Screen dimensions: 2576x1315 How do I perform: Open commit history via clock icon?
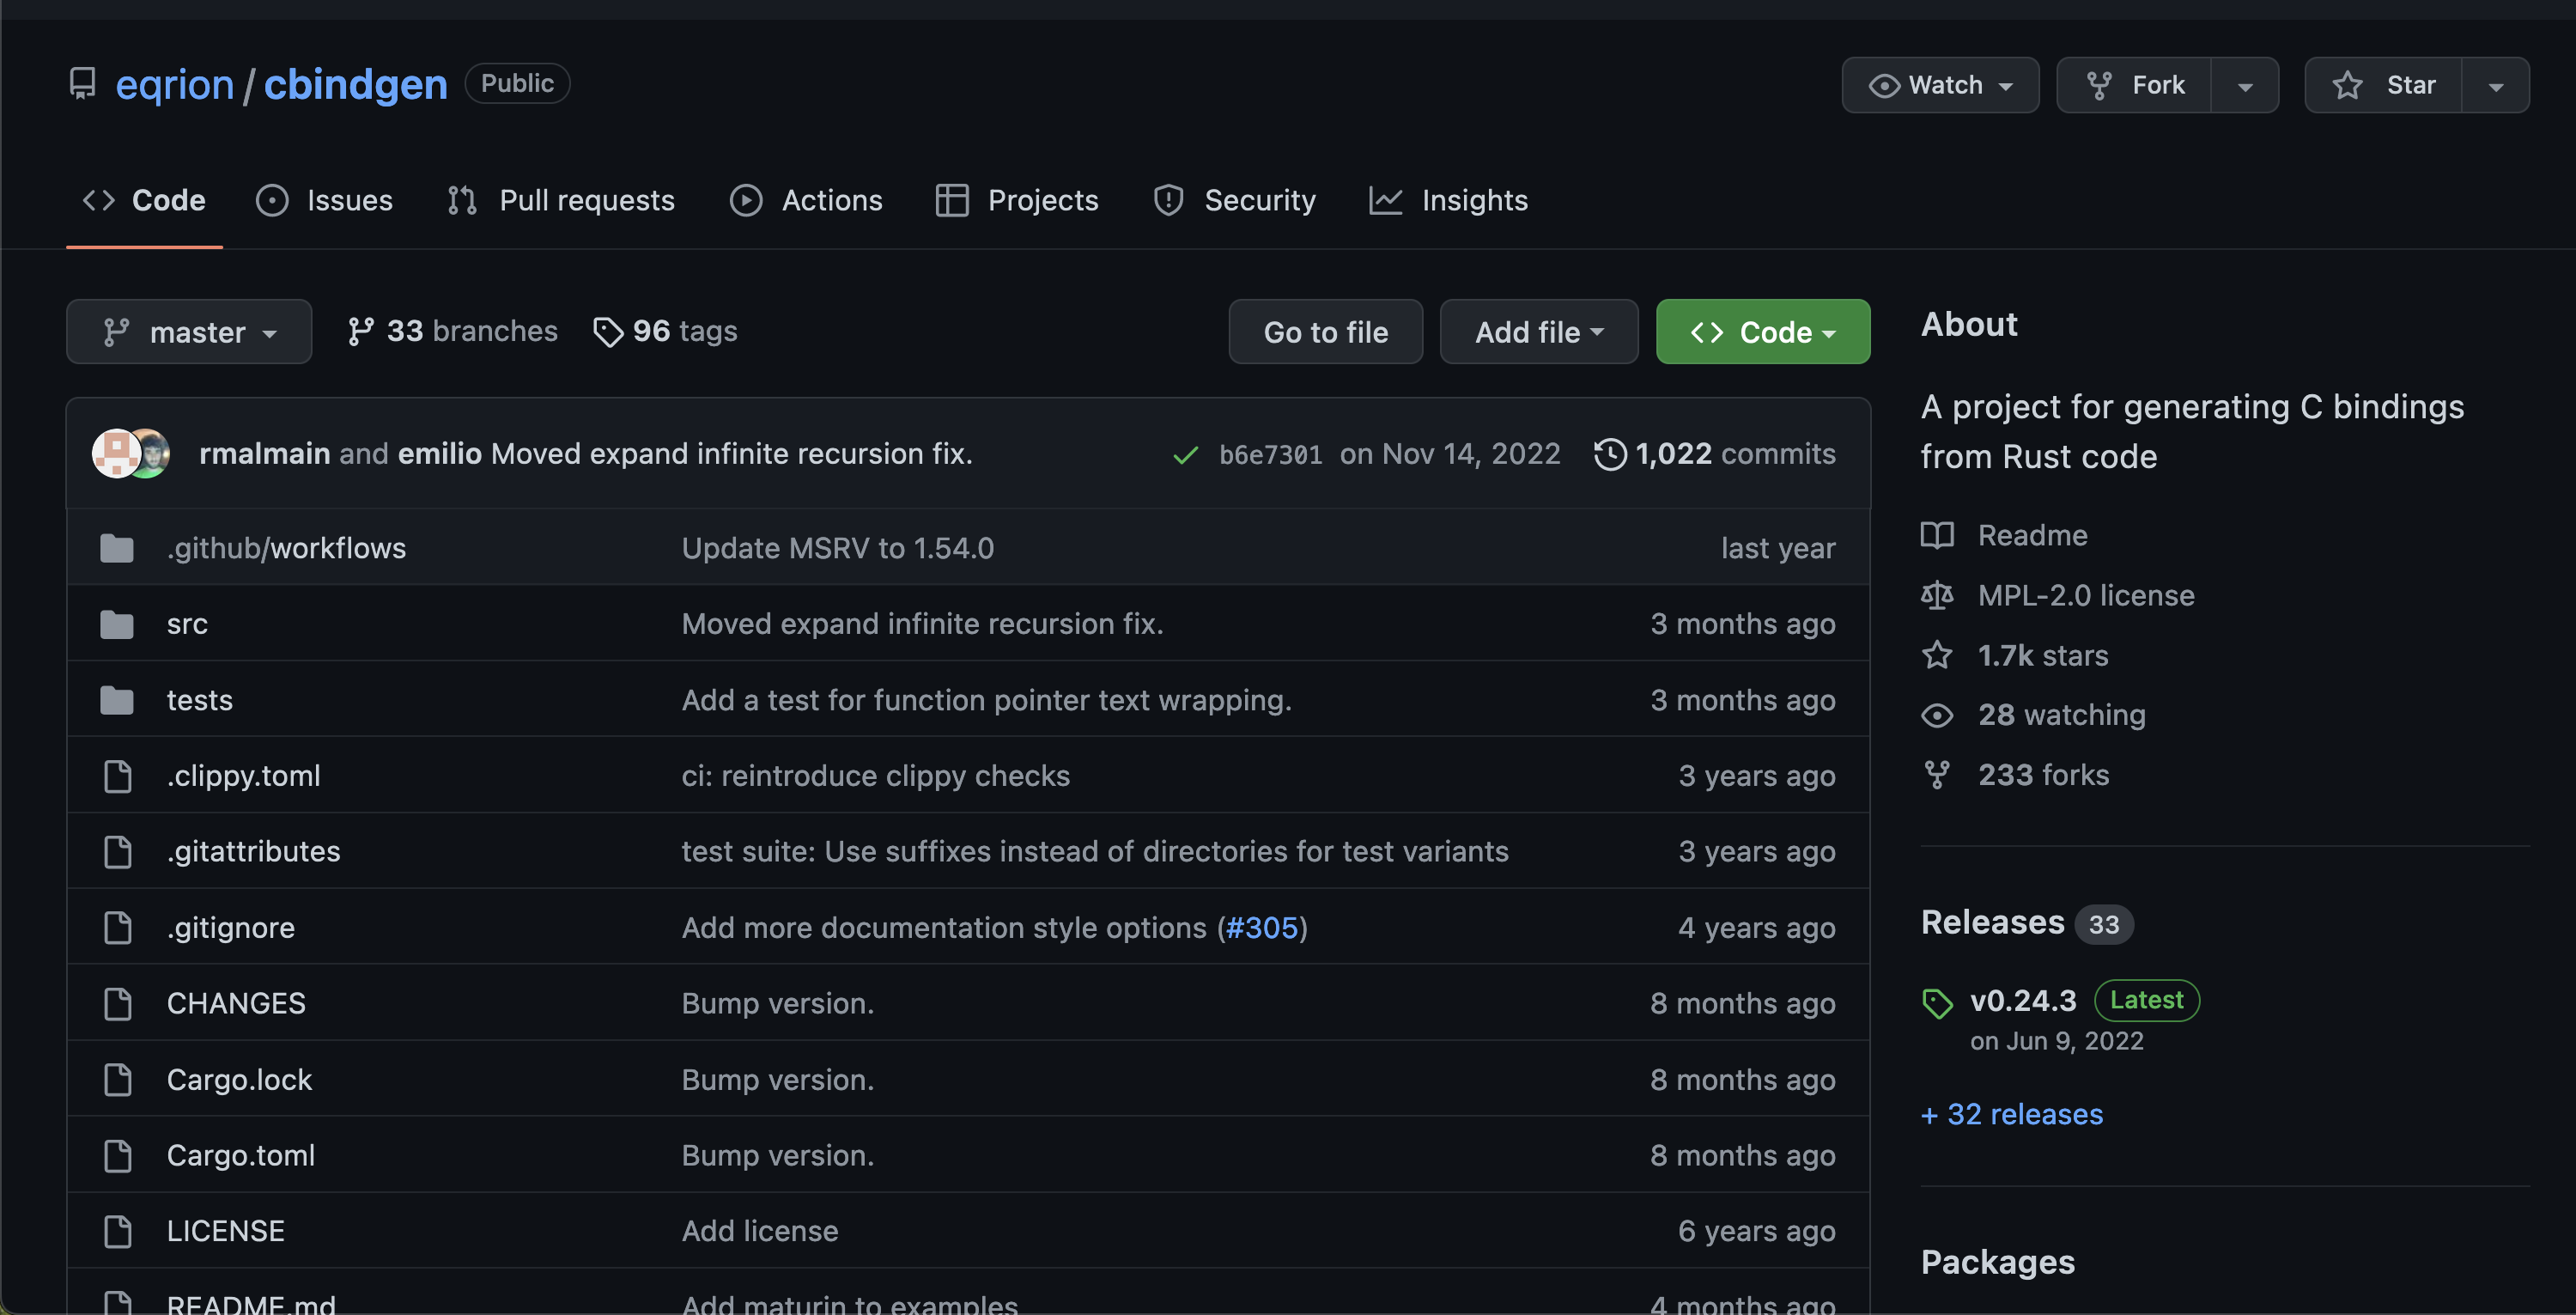[1610, 454]
